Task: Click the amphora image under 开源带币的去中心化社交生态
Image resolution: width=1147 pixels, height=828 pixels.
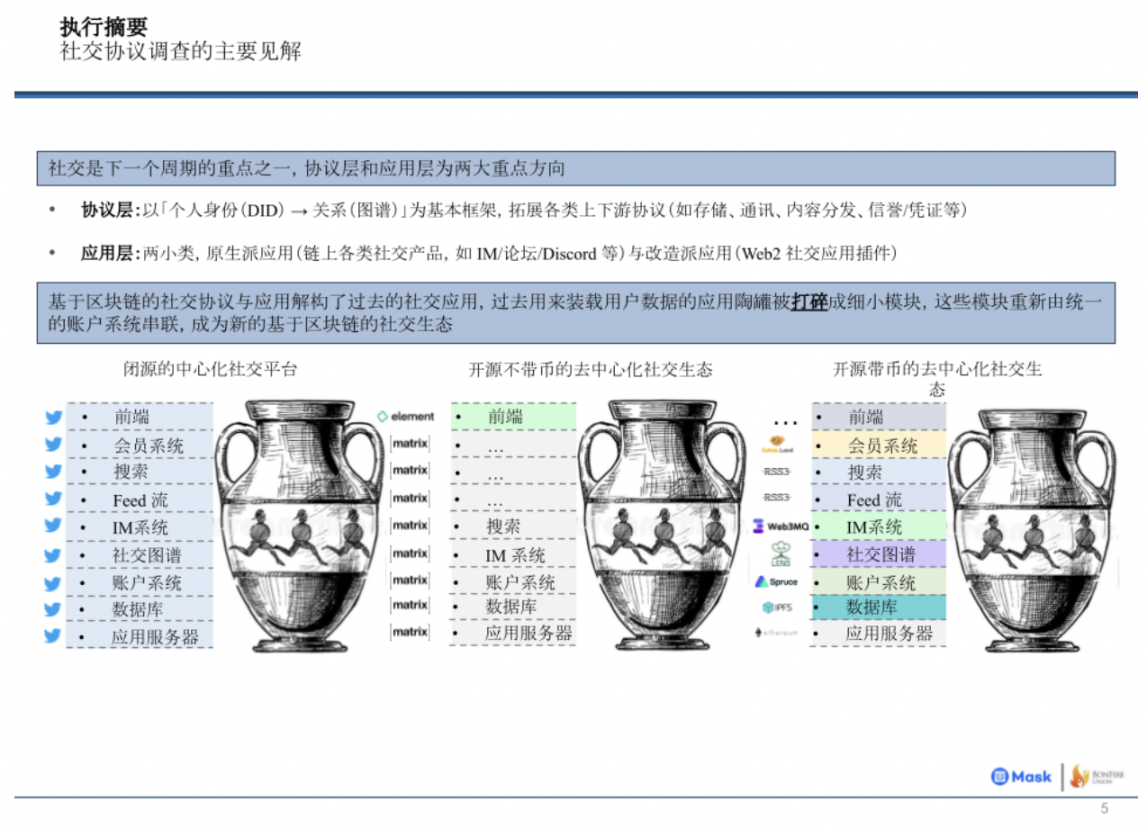Action: tap(1032, 530)
